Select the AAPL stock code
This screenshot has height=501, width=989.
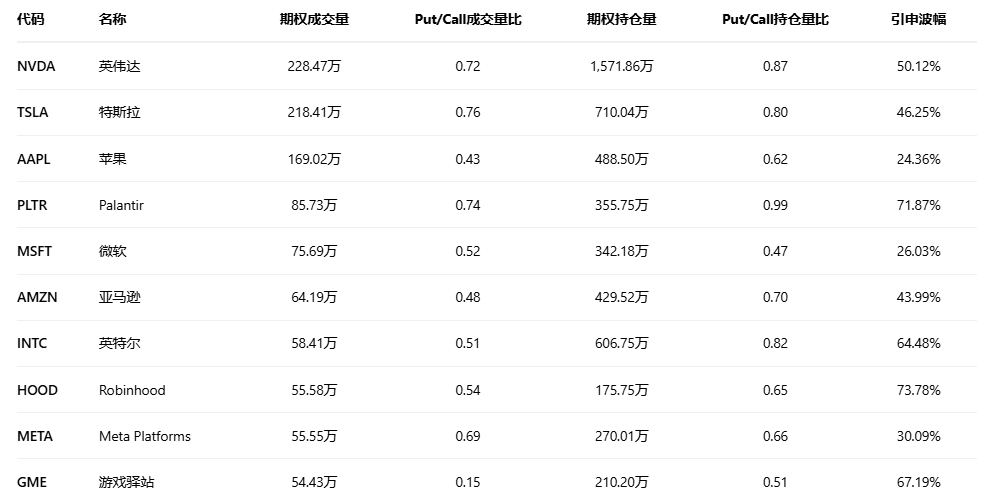(x=33, y=159)
